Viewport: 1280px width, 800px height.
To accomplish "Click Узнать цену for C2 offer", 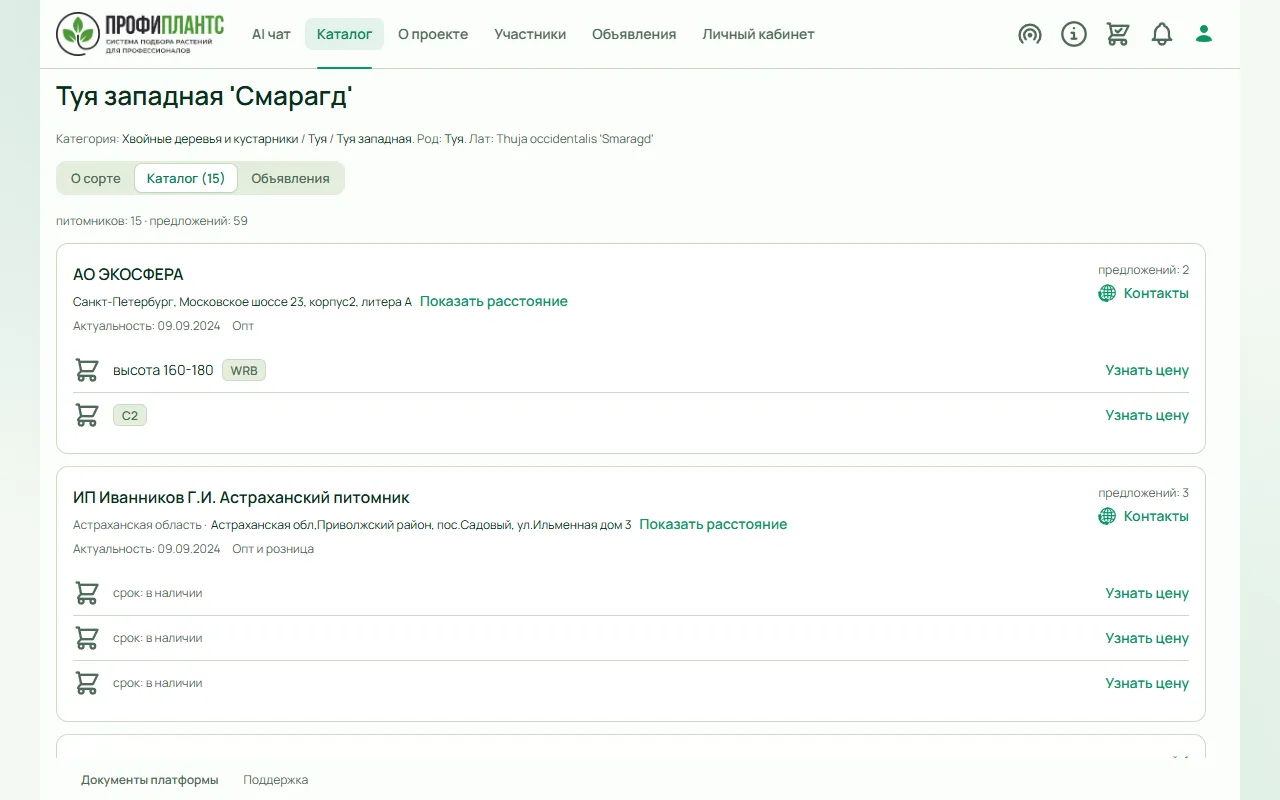I will (x=1147, y=415).
